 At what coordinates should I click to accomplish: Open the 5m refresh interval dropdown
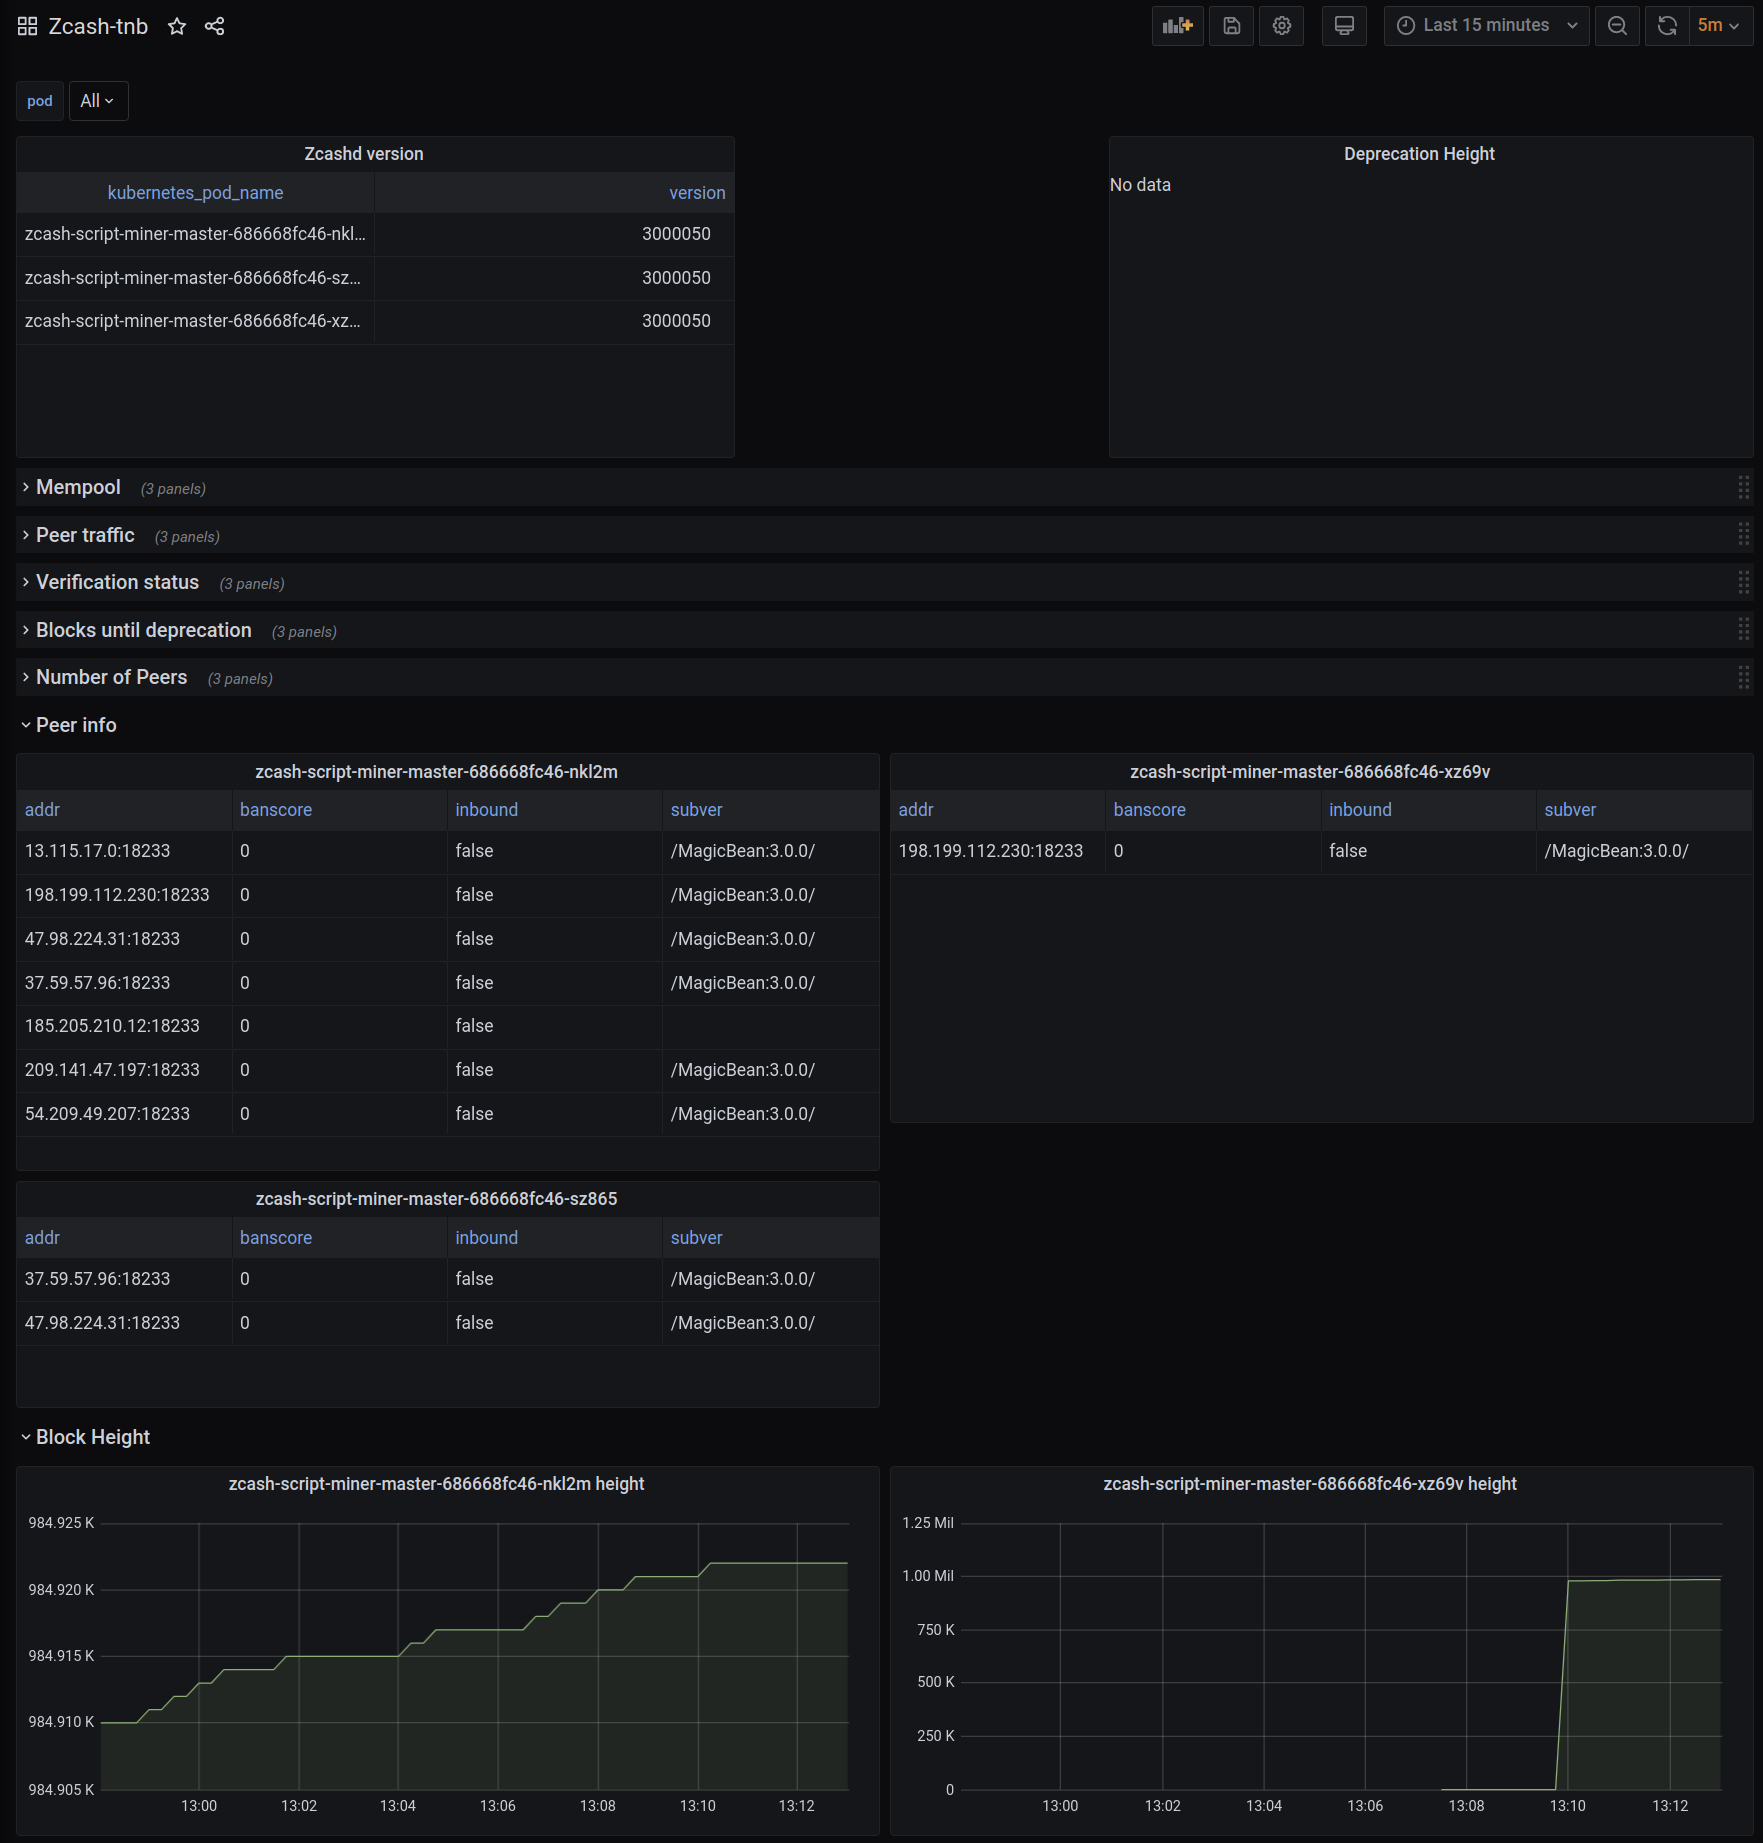point(1720,26)
